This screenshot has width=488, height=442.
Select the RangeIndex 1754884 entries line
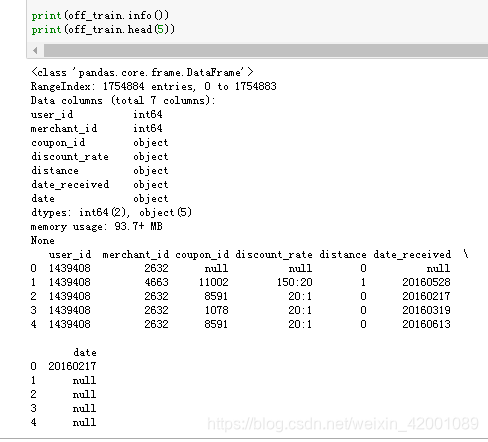click(154, 86)
